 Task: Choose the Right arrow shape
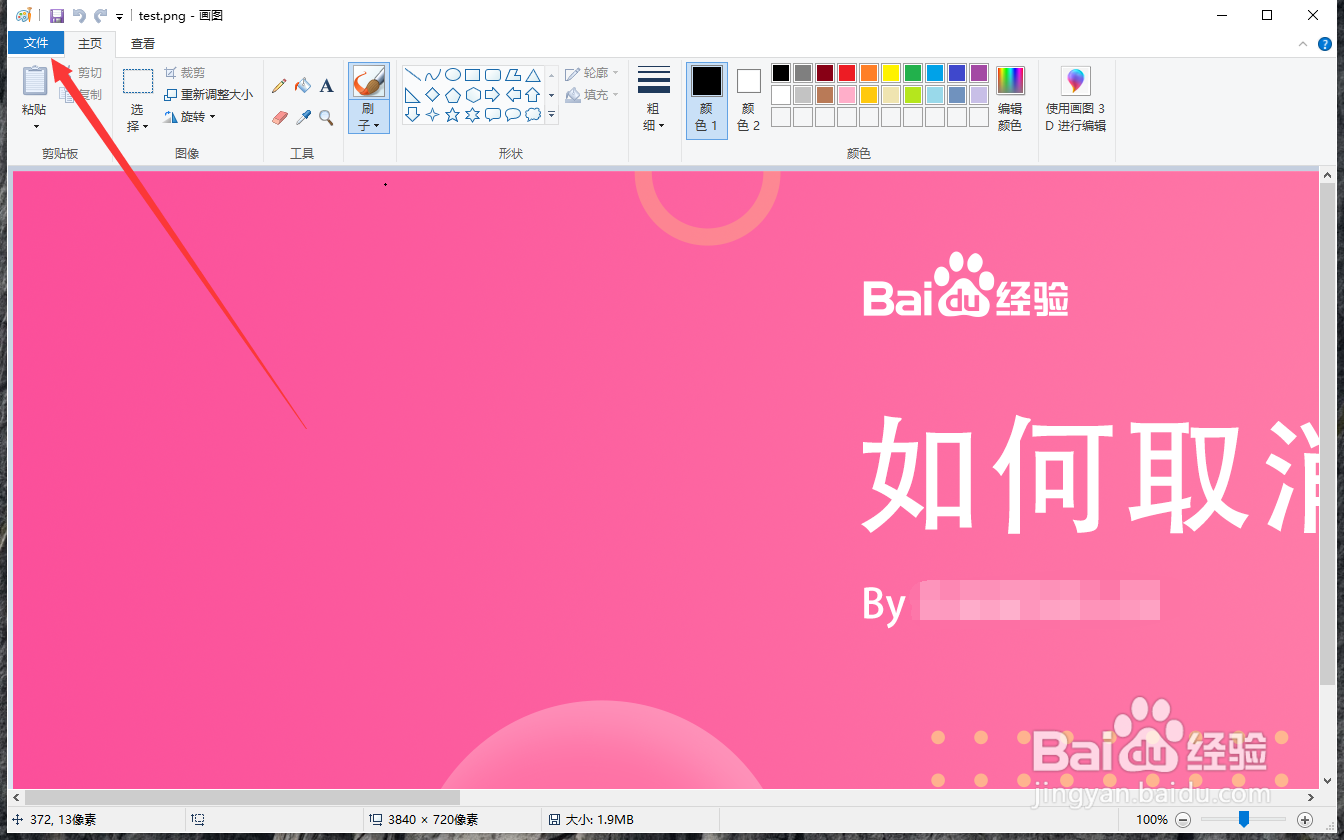click(x=492, y=95)
